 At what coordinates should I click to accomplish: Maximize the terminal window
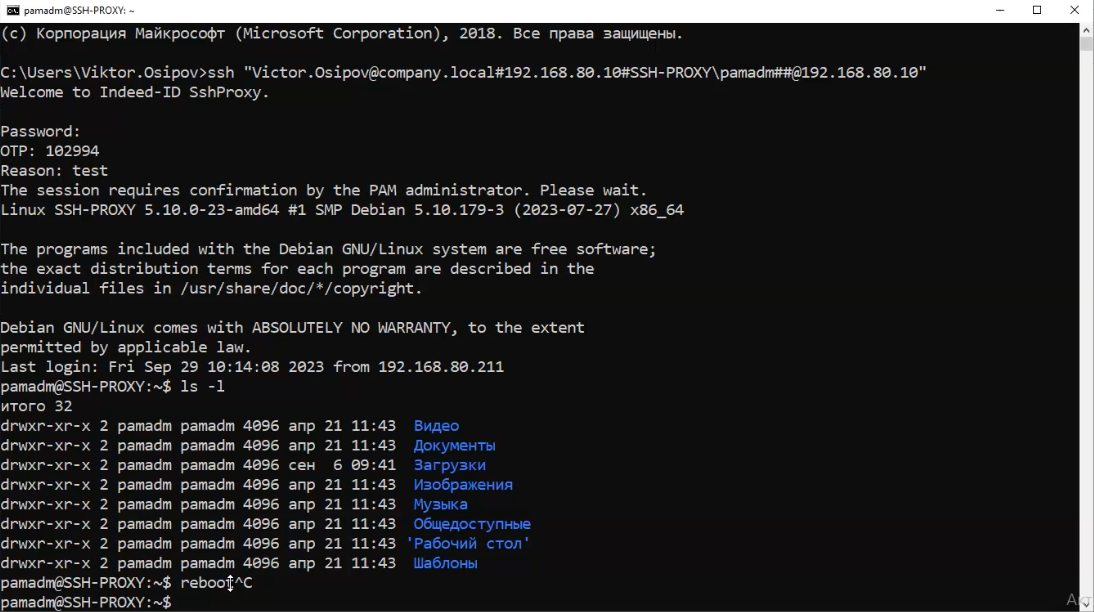tap(1037, 11)
